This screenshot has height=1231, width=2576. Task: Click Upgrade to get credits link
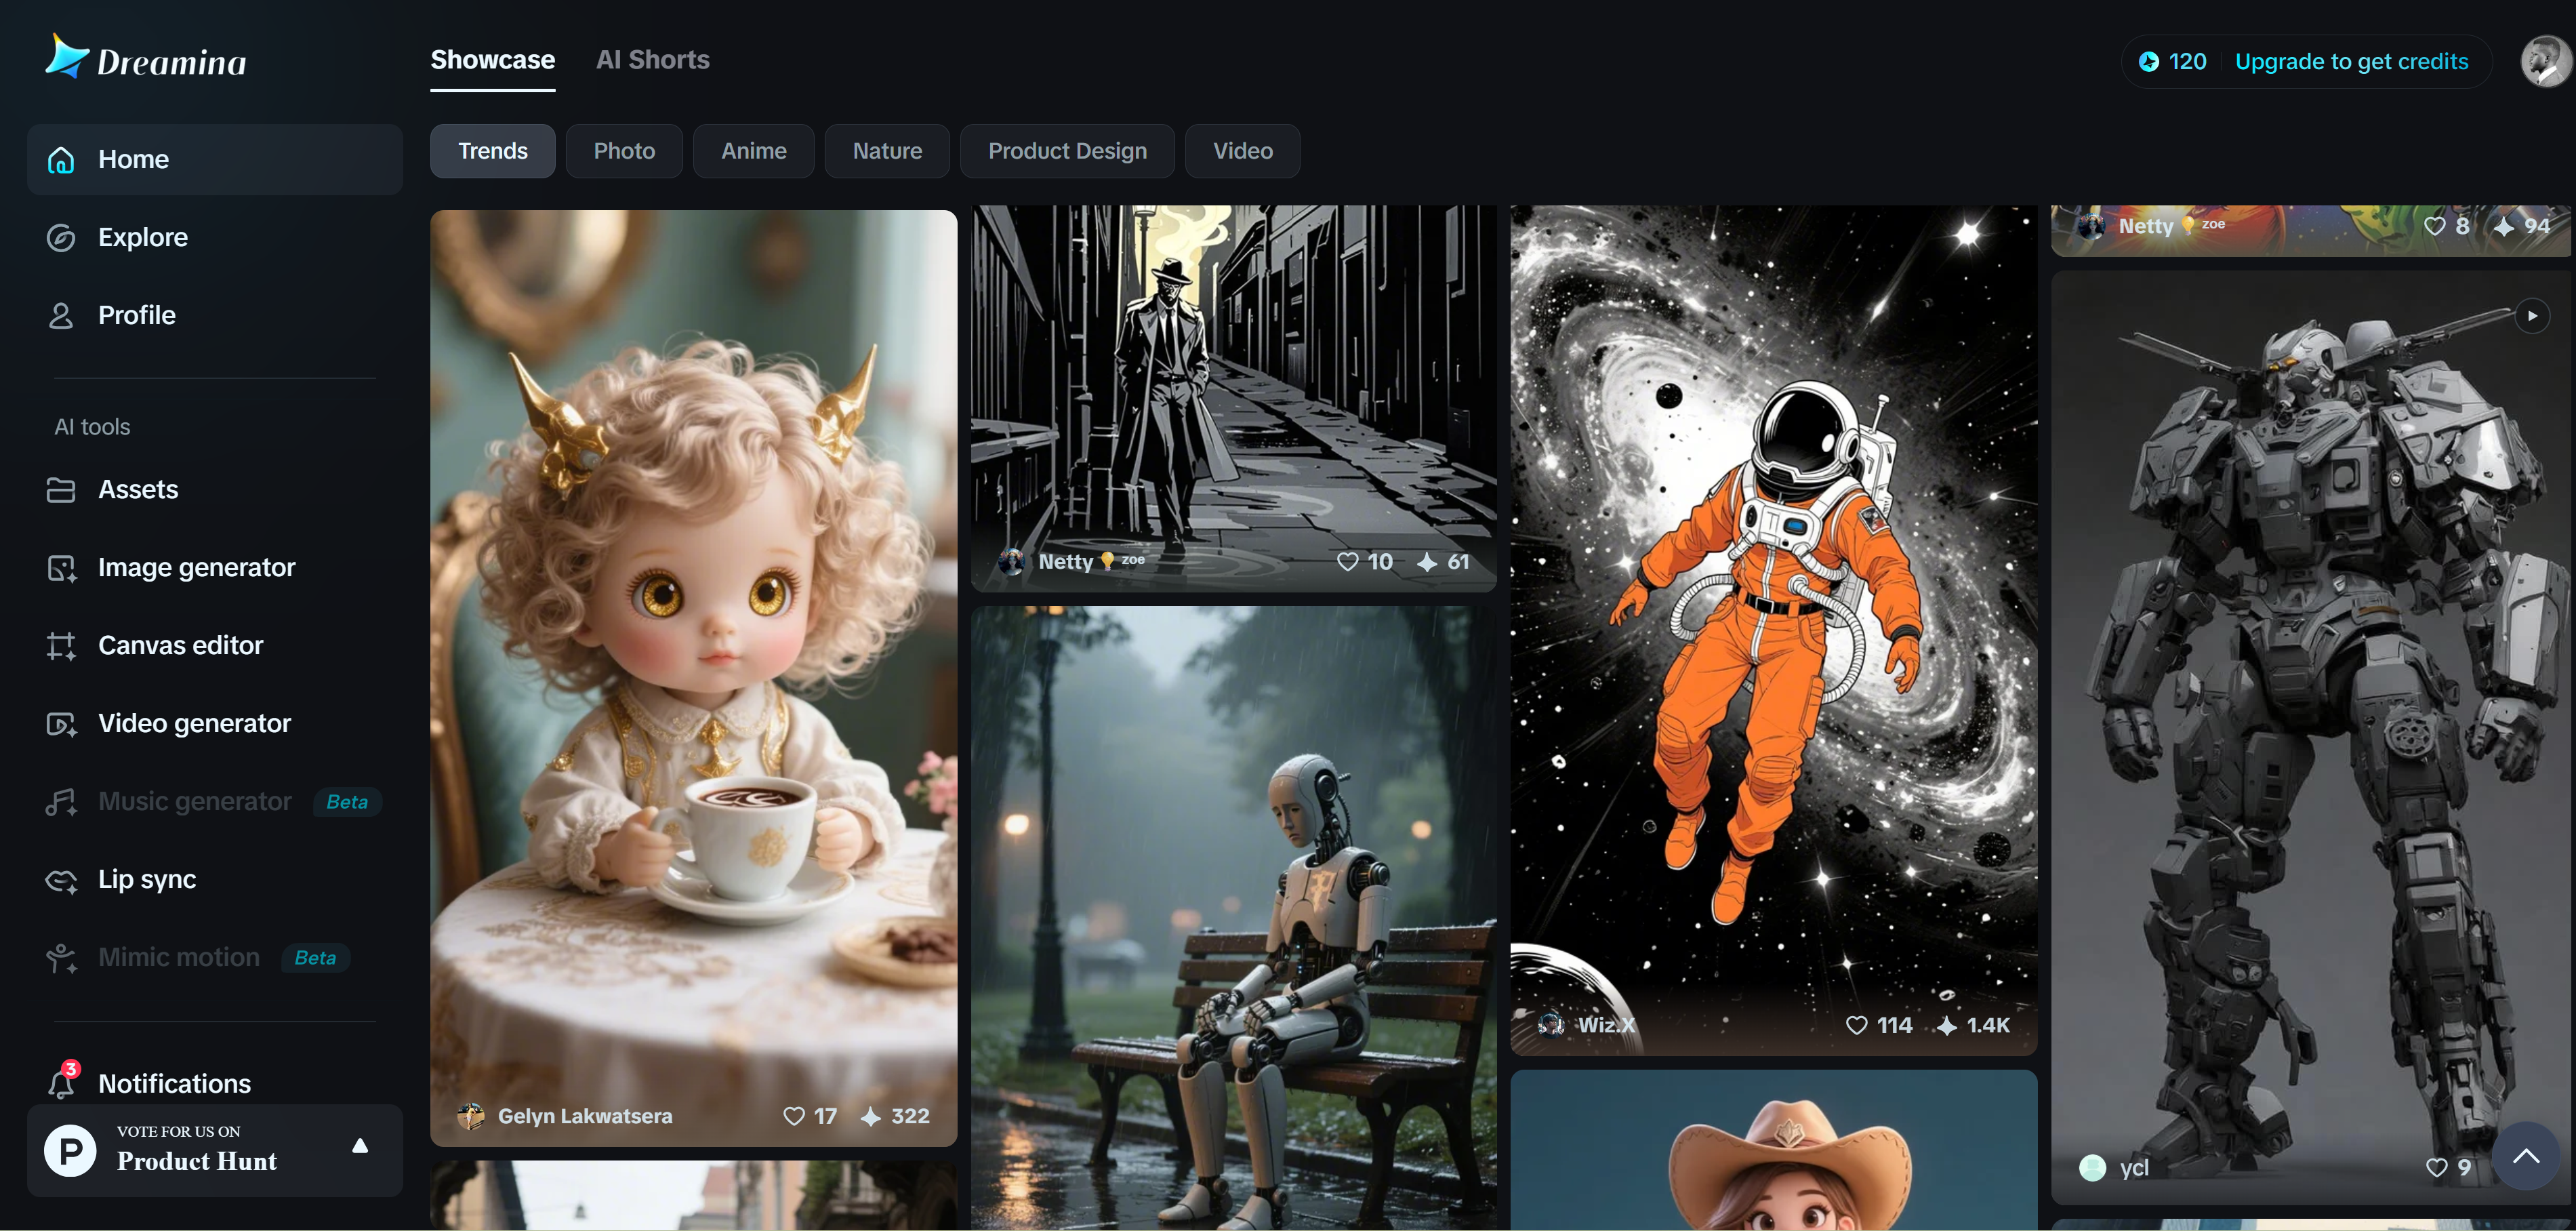pyautogui.click(x=2351, y=62)
